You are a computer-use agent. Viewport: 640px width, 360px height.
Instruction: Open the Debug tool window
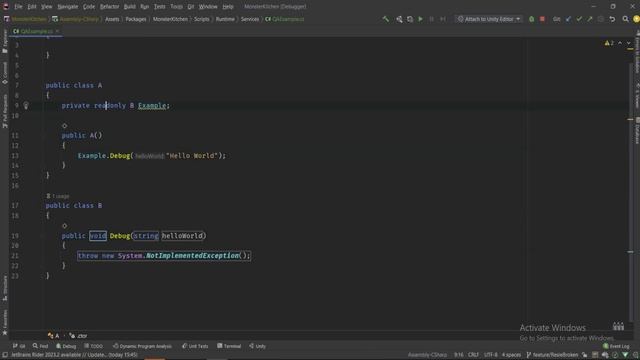tap(66, 346)
